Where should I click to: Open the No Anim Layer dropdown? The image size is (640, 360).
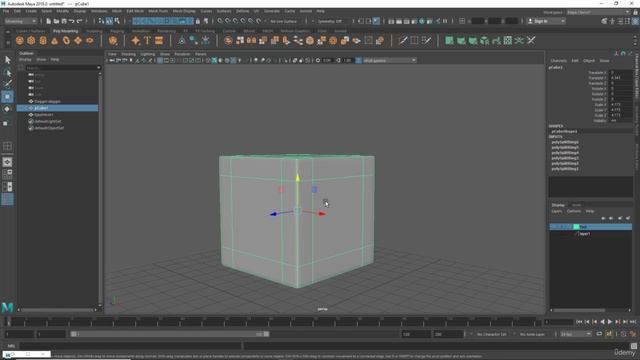tap(532, 334)
